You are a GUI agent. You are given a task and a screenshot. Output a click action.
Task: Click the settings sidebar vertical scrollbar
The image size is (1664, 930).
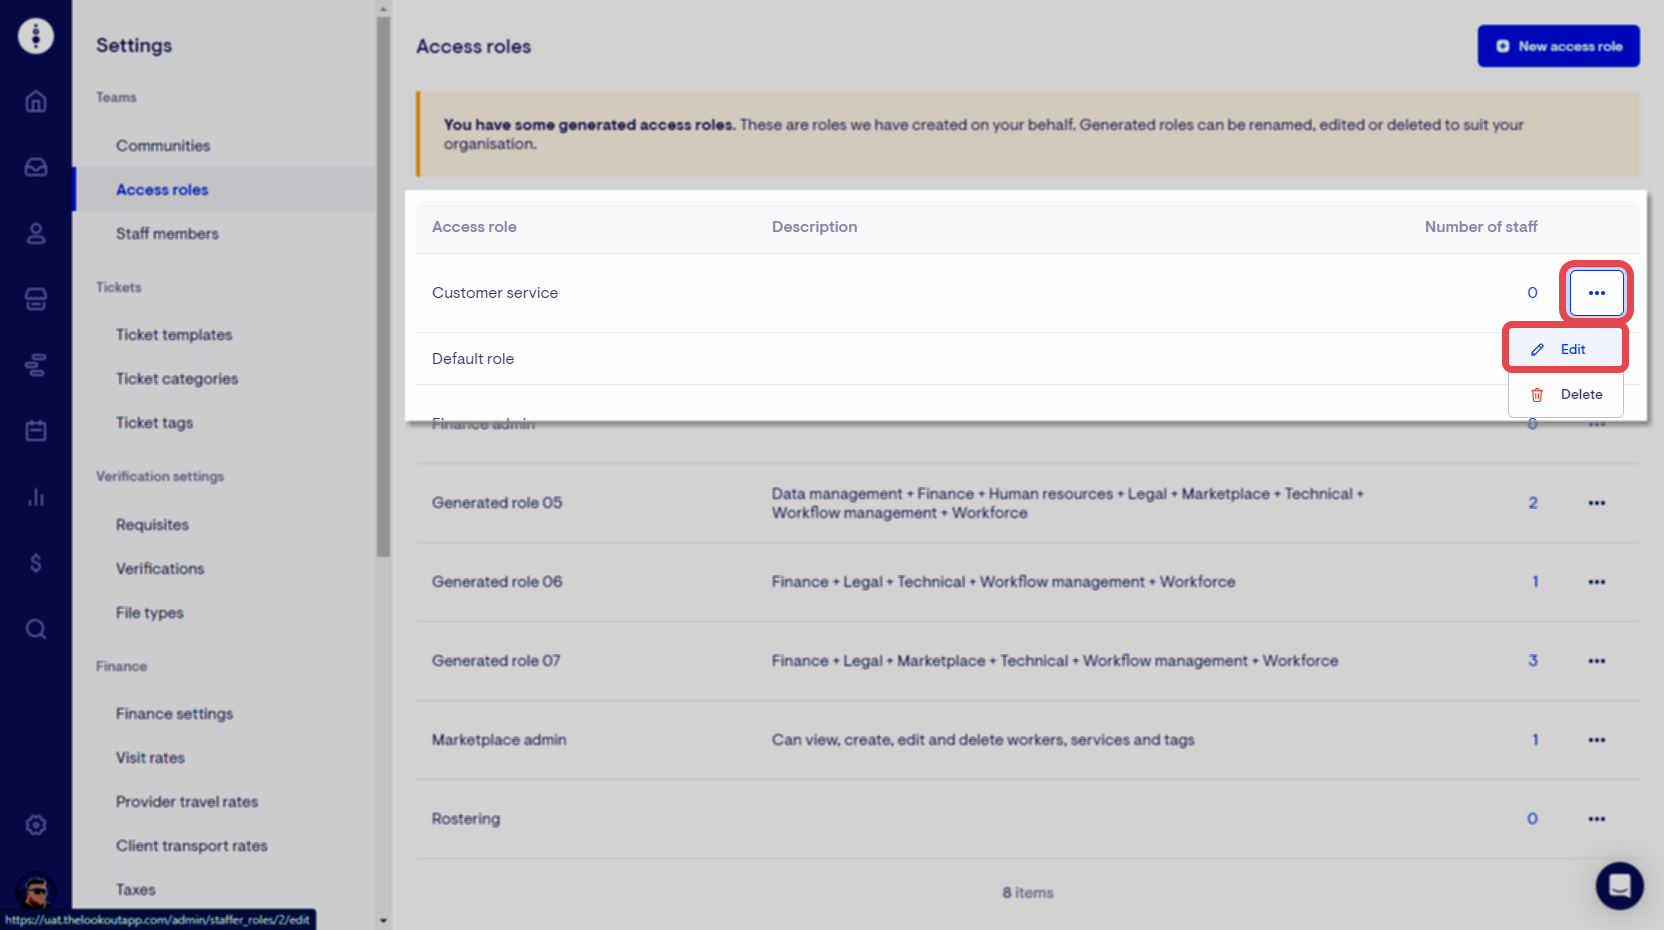383,300
